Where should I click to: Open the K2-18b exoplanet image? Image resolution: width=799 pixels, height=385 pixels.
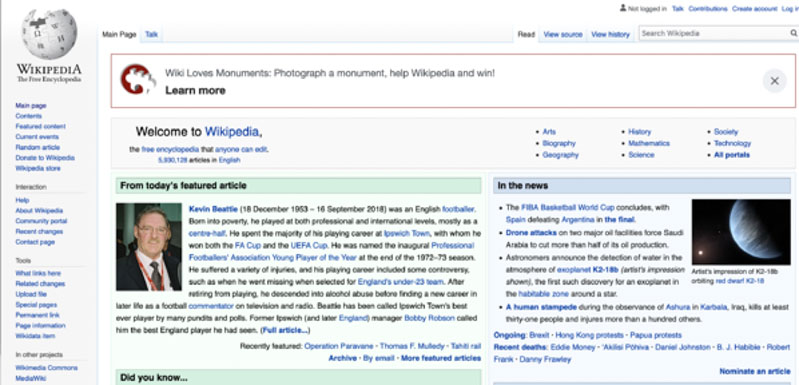pyautogui.click(x=741, y=232)
